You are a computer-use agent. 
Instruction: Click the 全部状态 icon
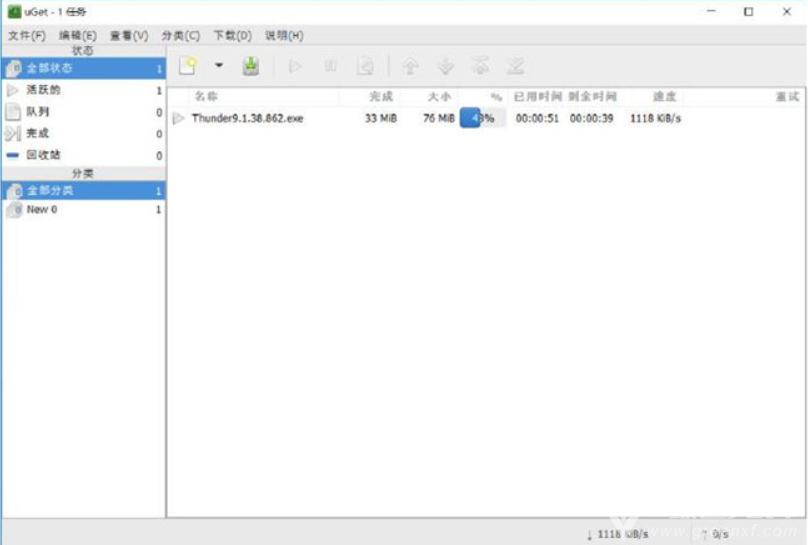[x=14, y=68]
